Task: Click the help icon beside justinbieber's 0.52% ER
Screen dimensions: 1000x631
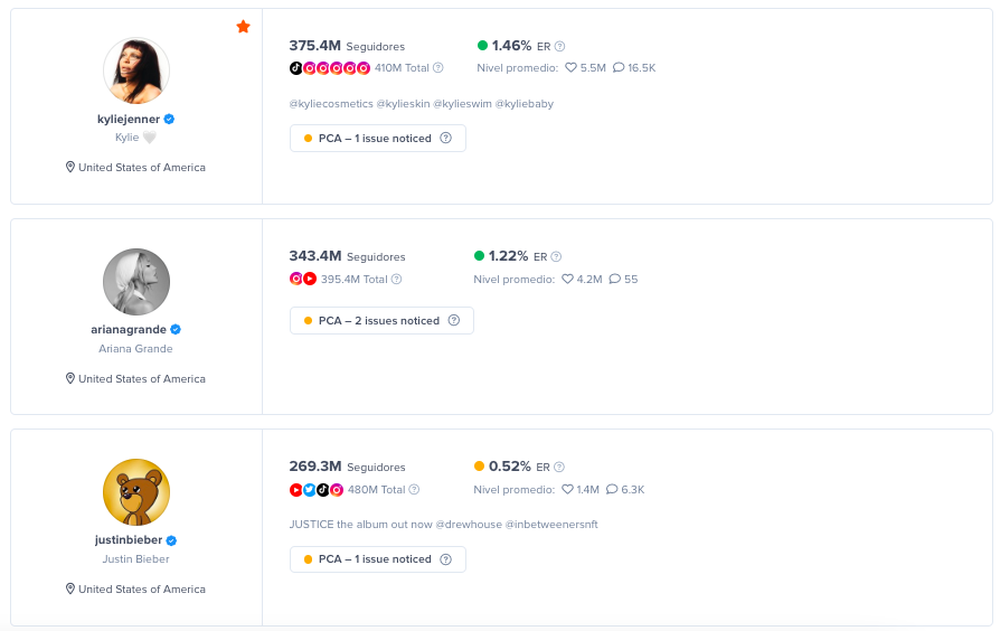Action: coord(559,467)
